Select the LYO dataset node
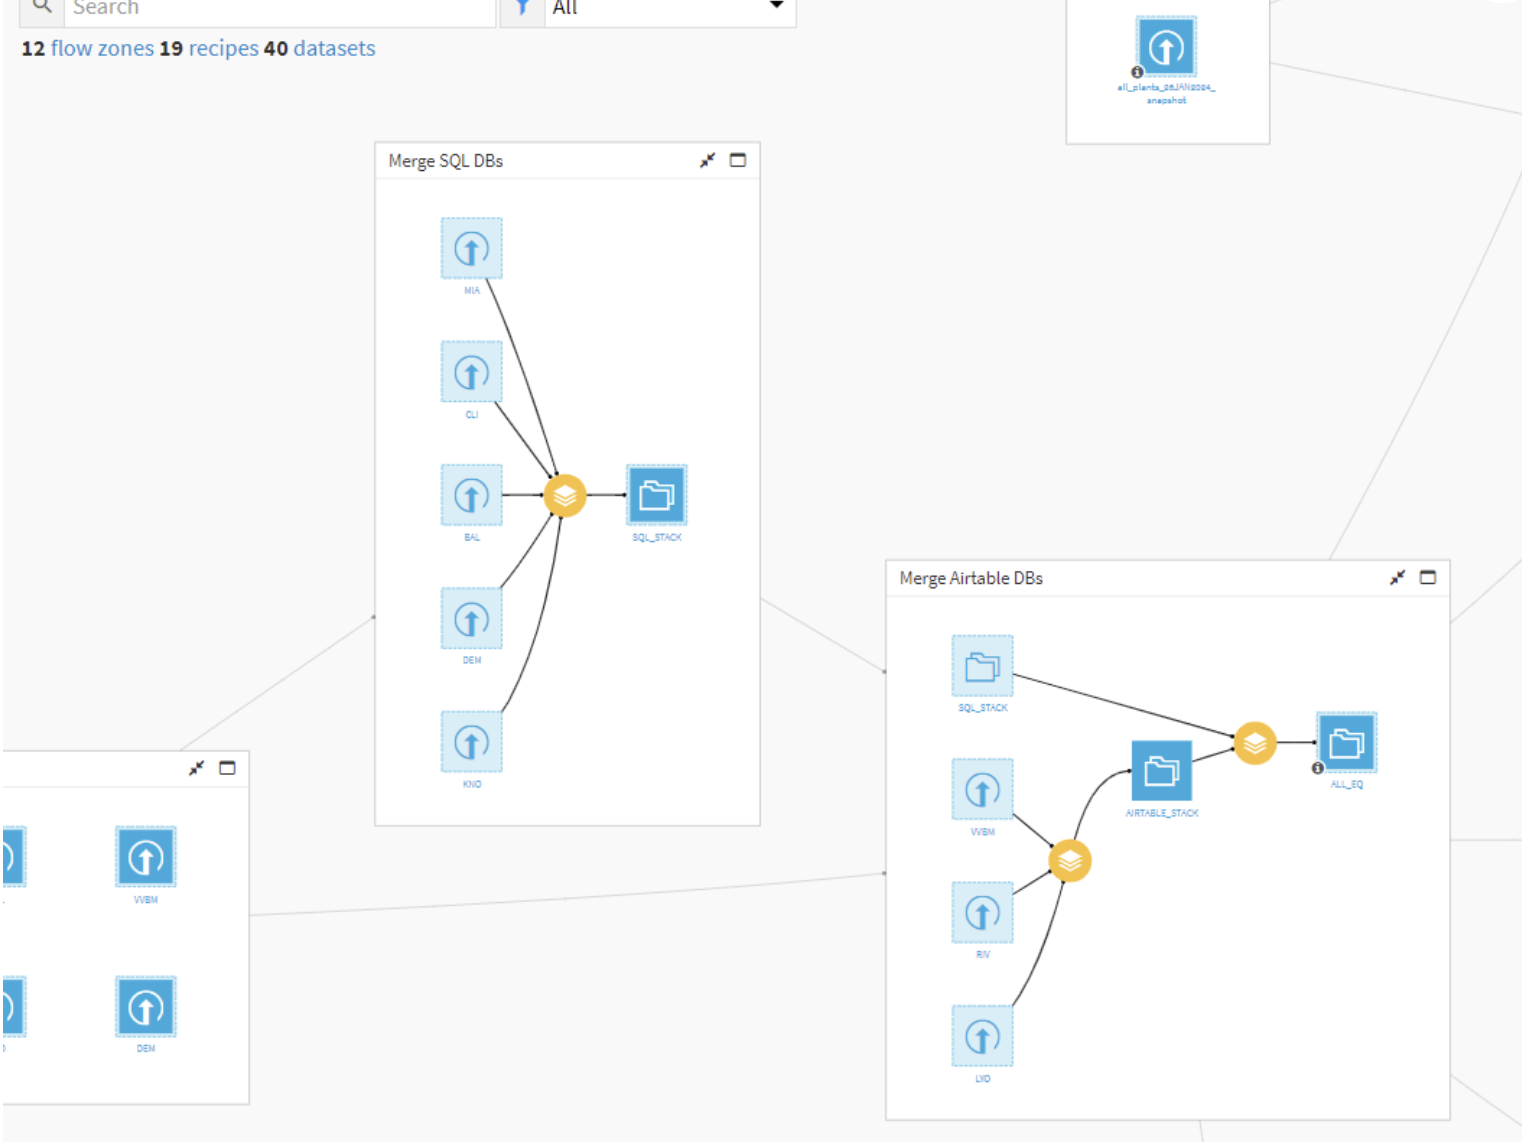This screenshot has height=1142, width=1522. pos(982,1036)
